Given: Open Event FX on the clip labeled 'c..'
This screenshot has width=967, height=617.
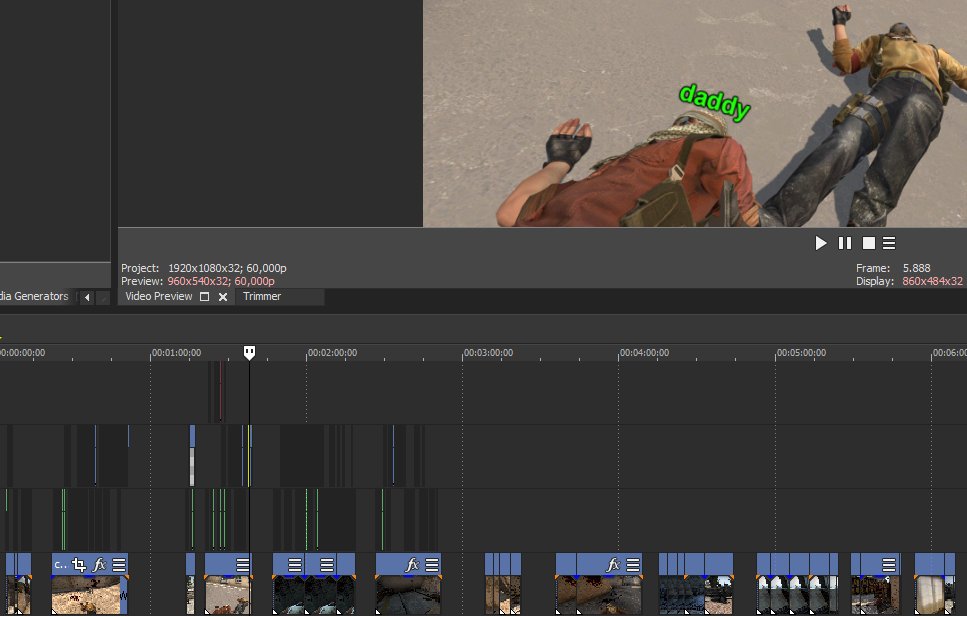Looking at the screenshot, I should point(99,565).
